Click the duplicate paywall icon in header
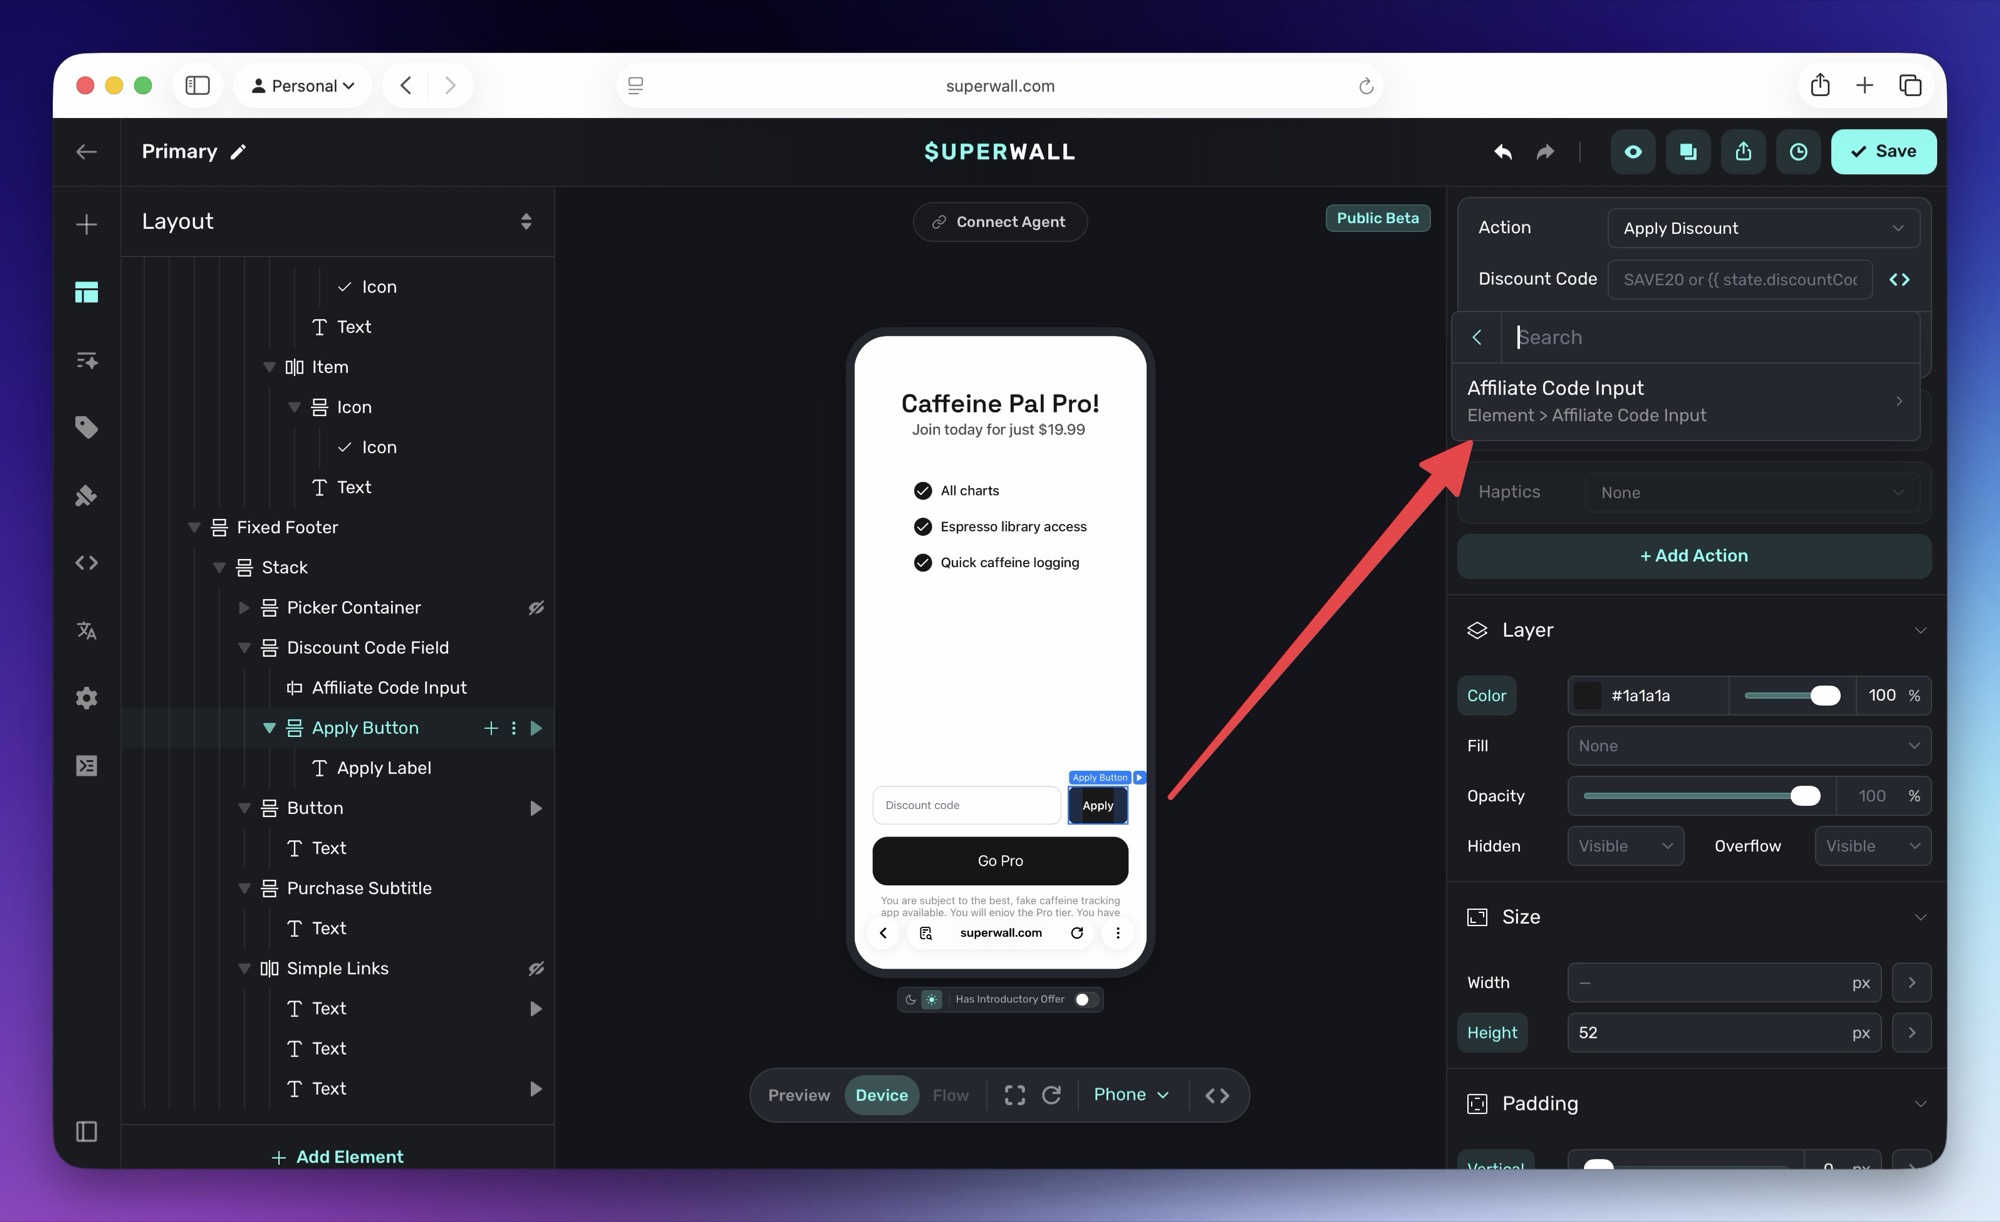Image resolution: width=2000 pixels, height=1222 pixels. pyautogui.click(x=1688, y=152)
